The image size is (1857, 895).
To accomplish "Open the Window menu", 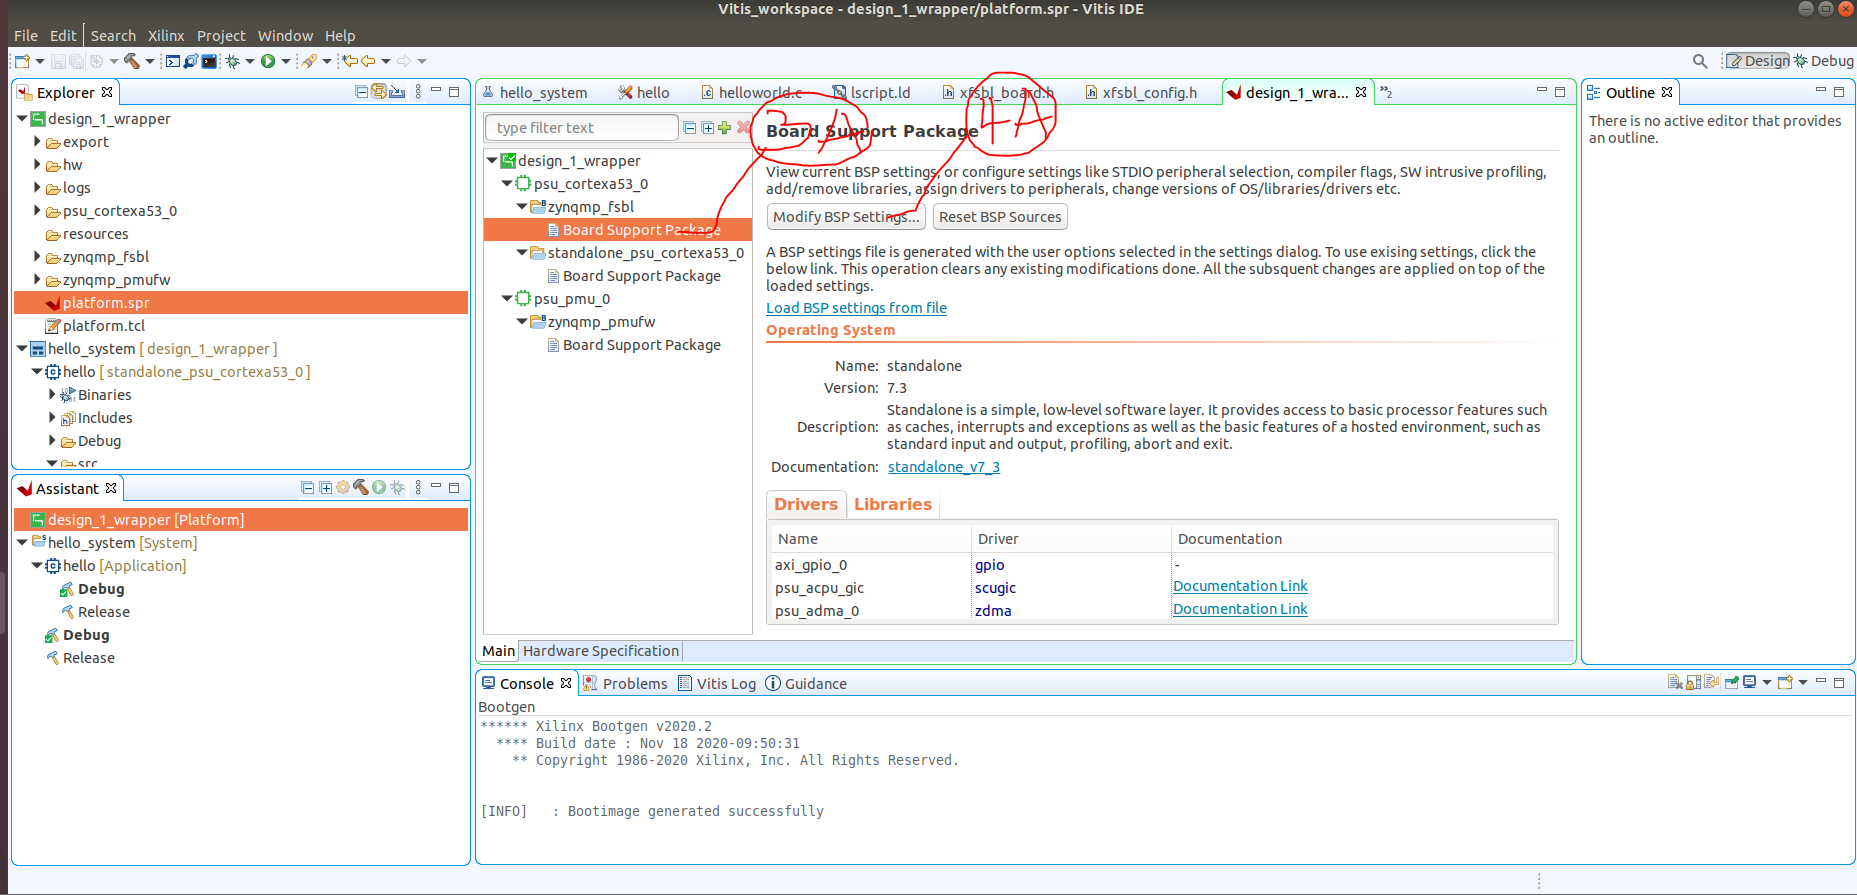I will point(285,35).
